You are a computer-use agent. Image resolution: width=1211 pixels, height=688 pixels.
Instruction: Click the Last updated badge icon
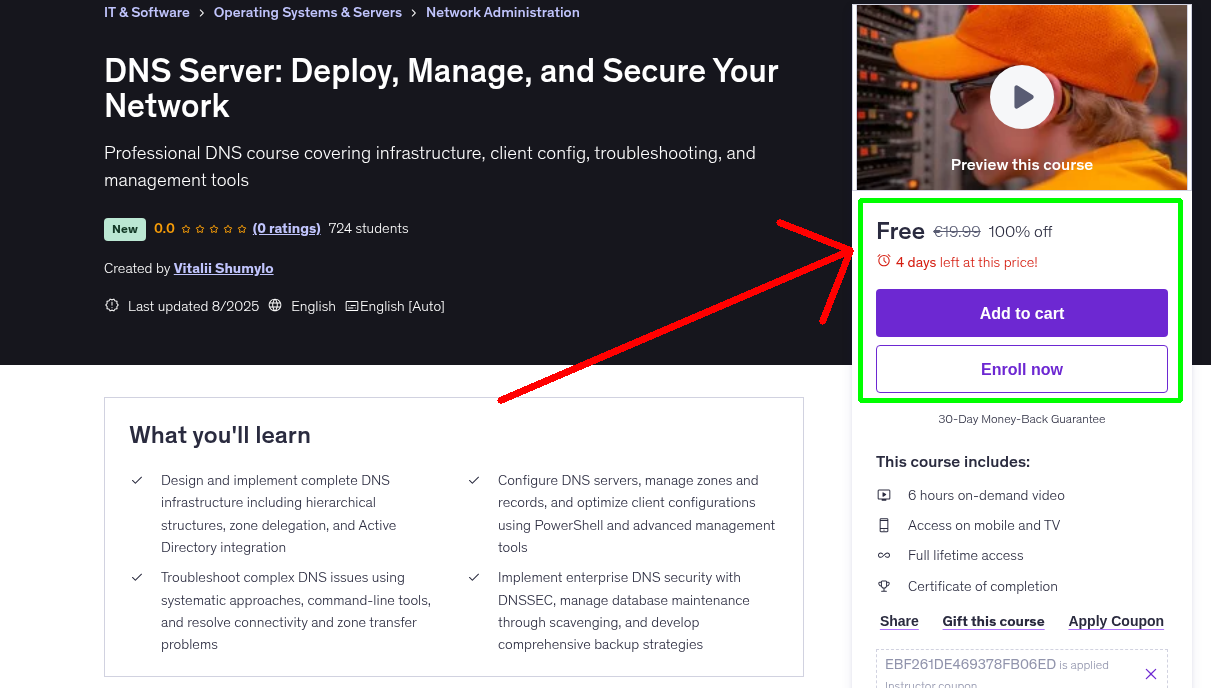[x=112, y=306]
